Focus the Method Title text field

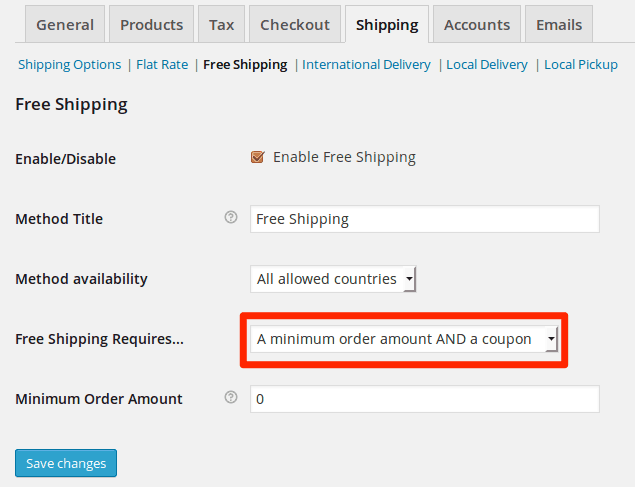tap(425, 219)
